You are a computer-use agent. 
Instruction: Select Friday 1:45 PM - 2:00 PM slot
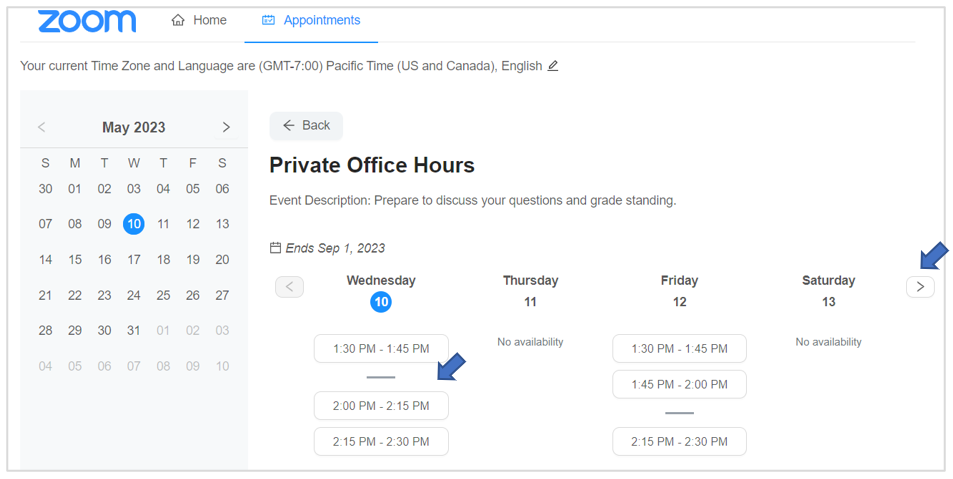click(679, 385)
